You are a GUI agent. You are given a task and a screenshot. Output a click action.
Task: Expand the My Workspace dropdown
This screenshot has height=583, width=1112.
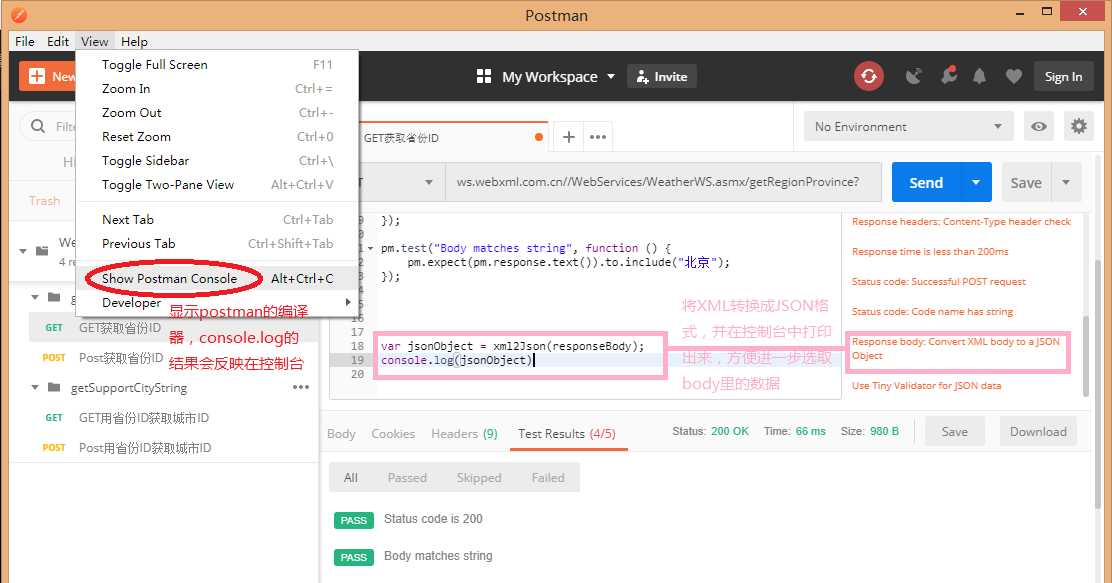coord(611,77)
